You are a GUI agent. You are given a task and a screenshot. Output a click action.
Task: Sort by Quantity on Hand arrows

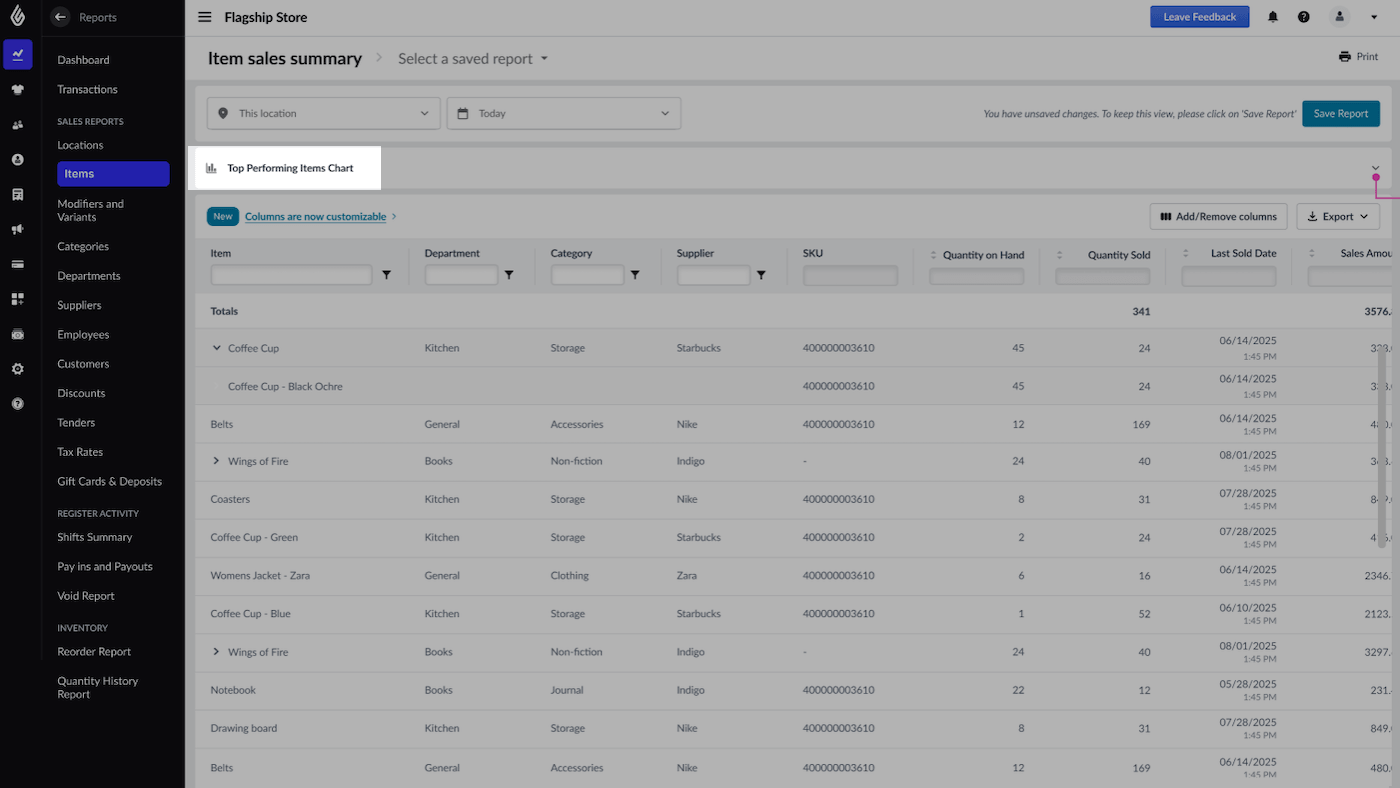(934, 255)
